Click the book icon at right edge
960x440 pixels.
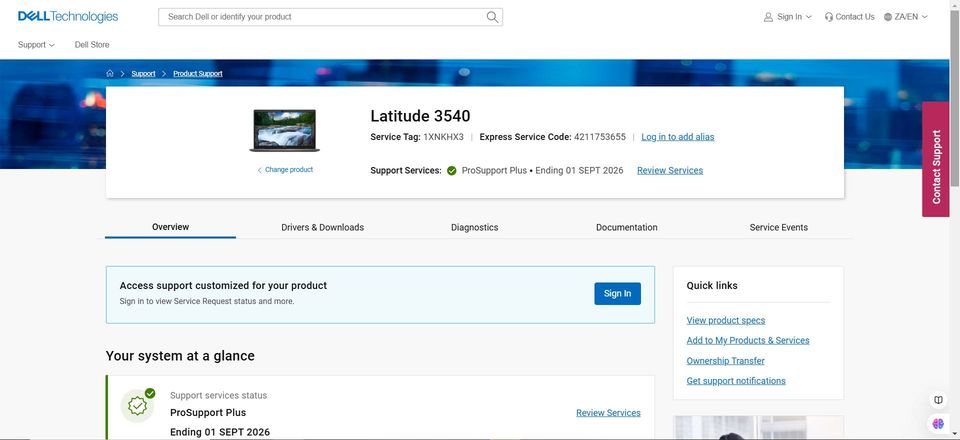938,400
